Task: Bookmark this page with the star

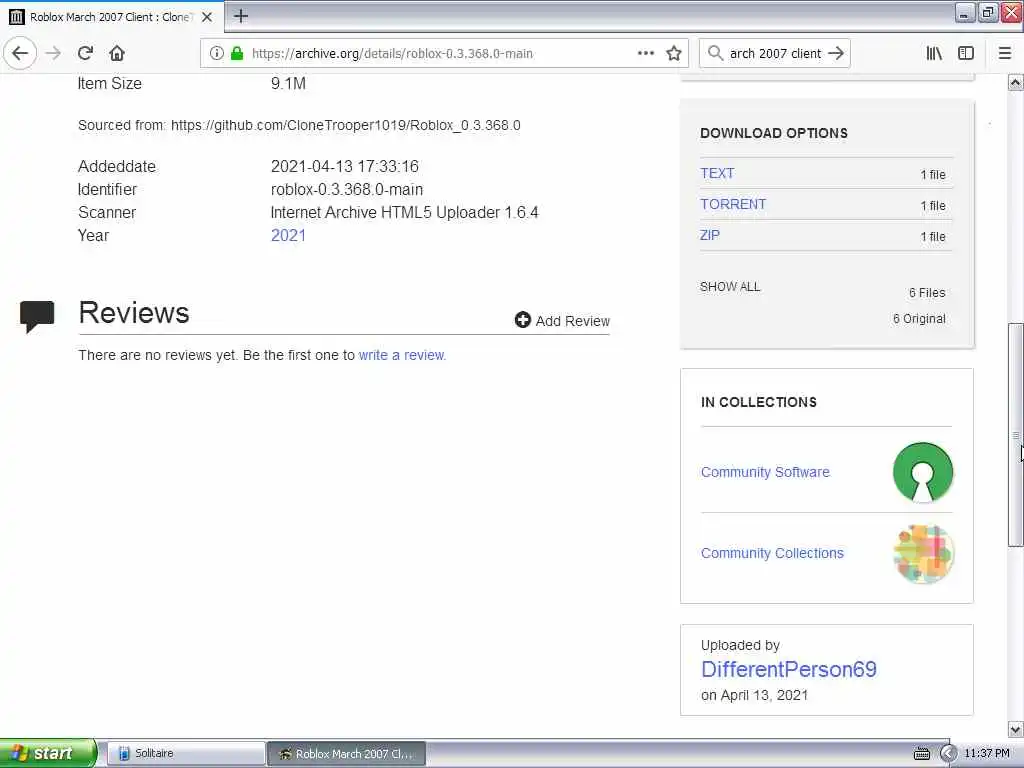Action: point(674,54)
